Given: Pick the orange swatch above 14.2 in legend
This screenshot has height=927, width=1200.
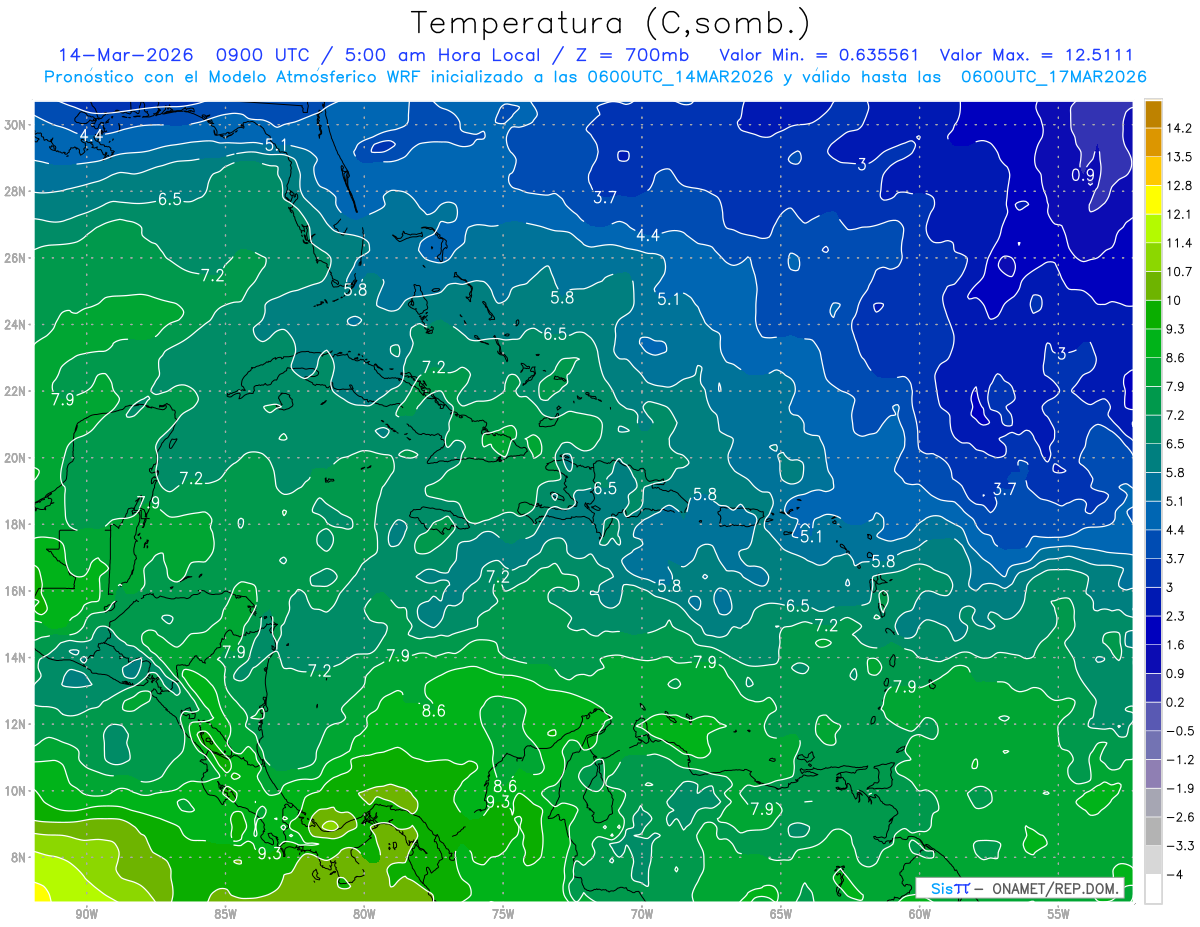Looking at the screenshot, I should [1153, 114].
